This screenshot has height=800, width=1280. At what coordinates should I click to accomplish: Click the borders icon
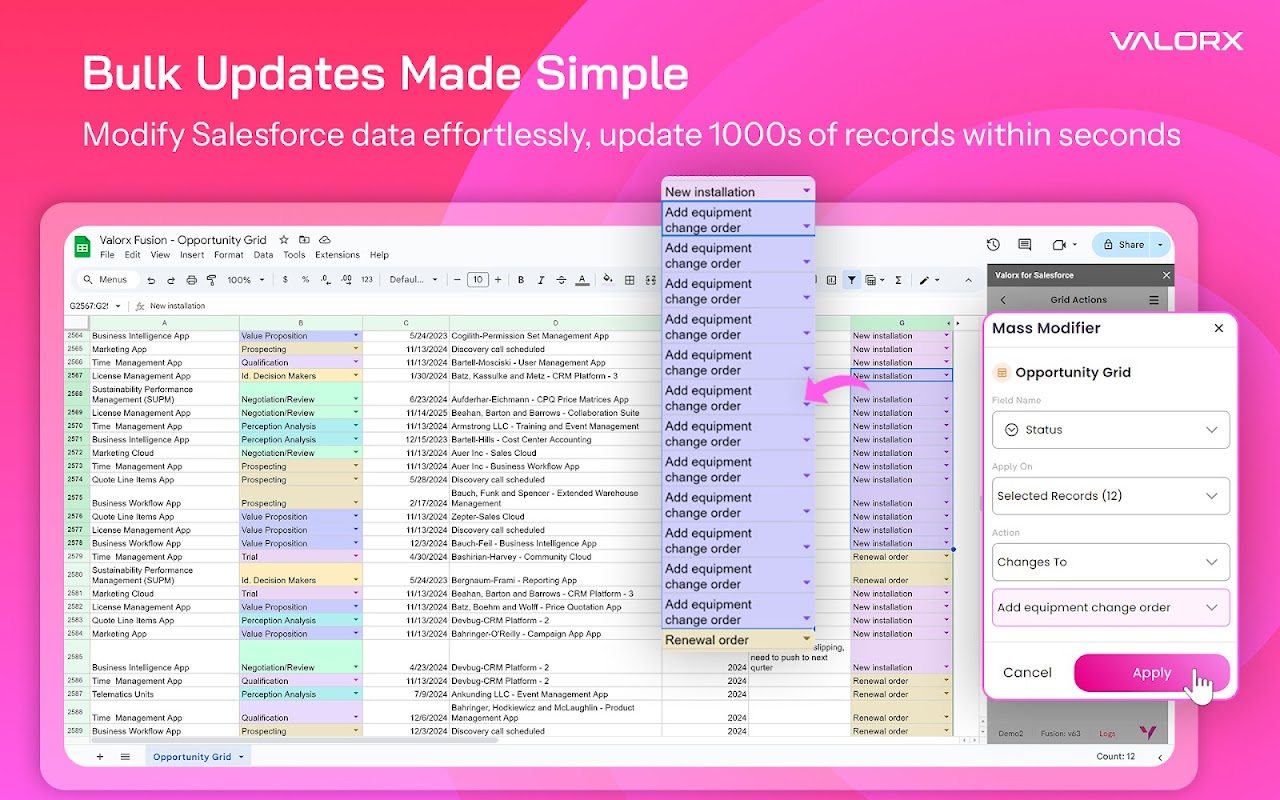tap(629, 280)
